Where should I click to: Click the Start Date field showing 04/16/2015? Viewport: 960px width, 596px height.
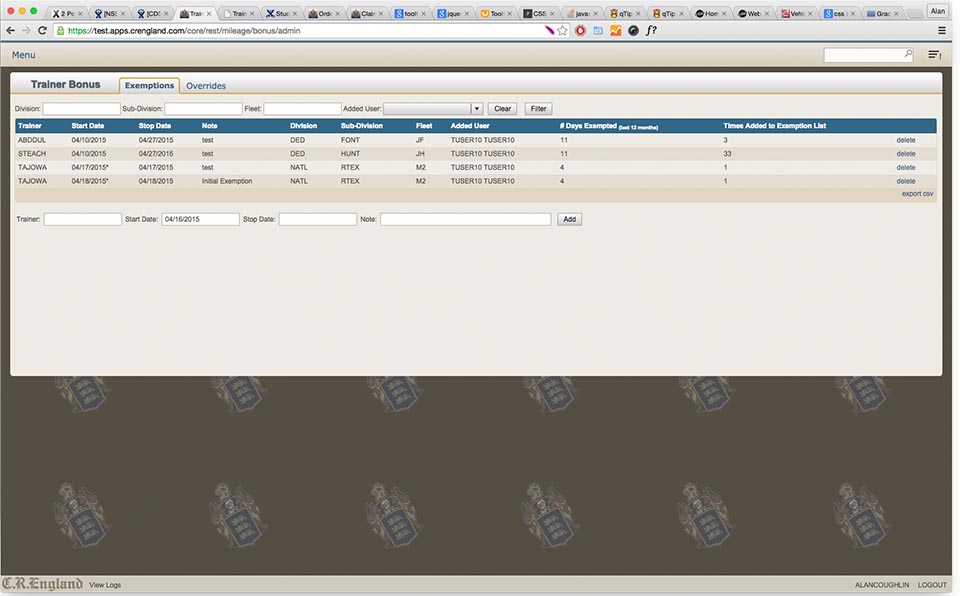click(200, 219)
